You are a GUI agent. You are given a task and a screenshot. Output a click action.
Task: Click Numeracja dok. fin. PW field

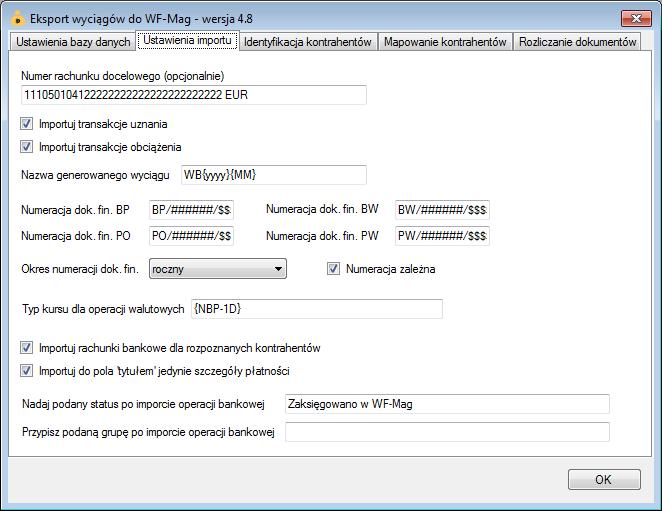(442, 236)
